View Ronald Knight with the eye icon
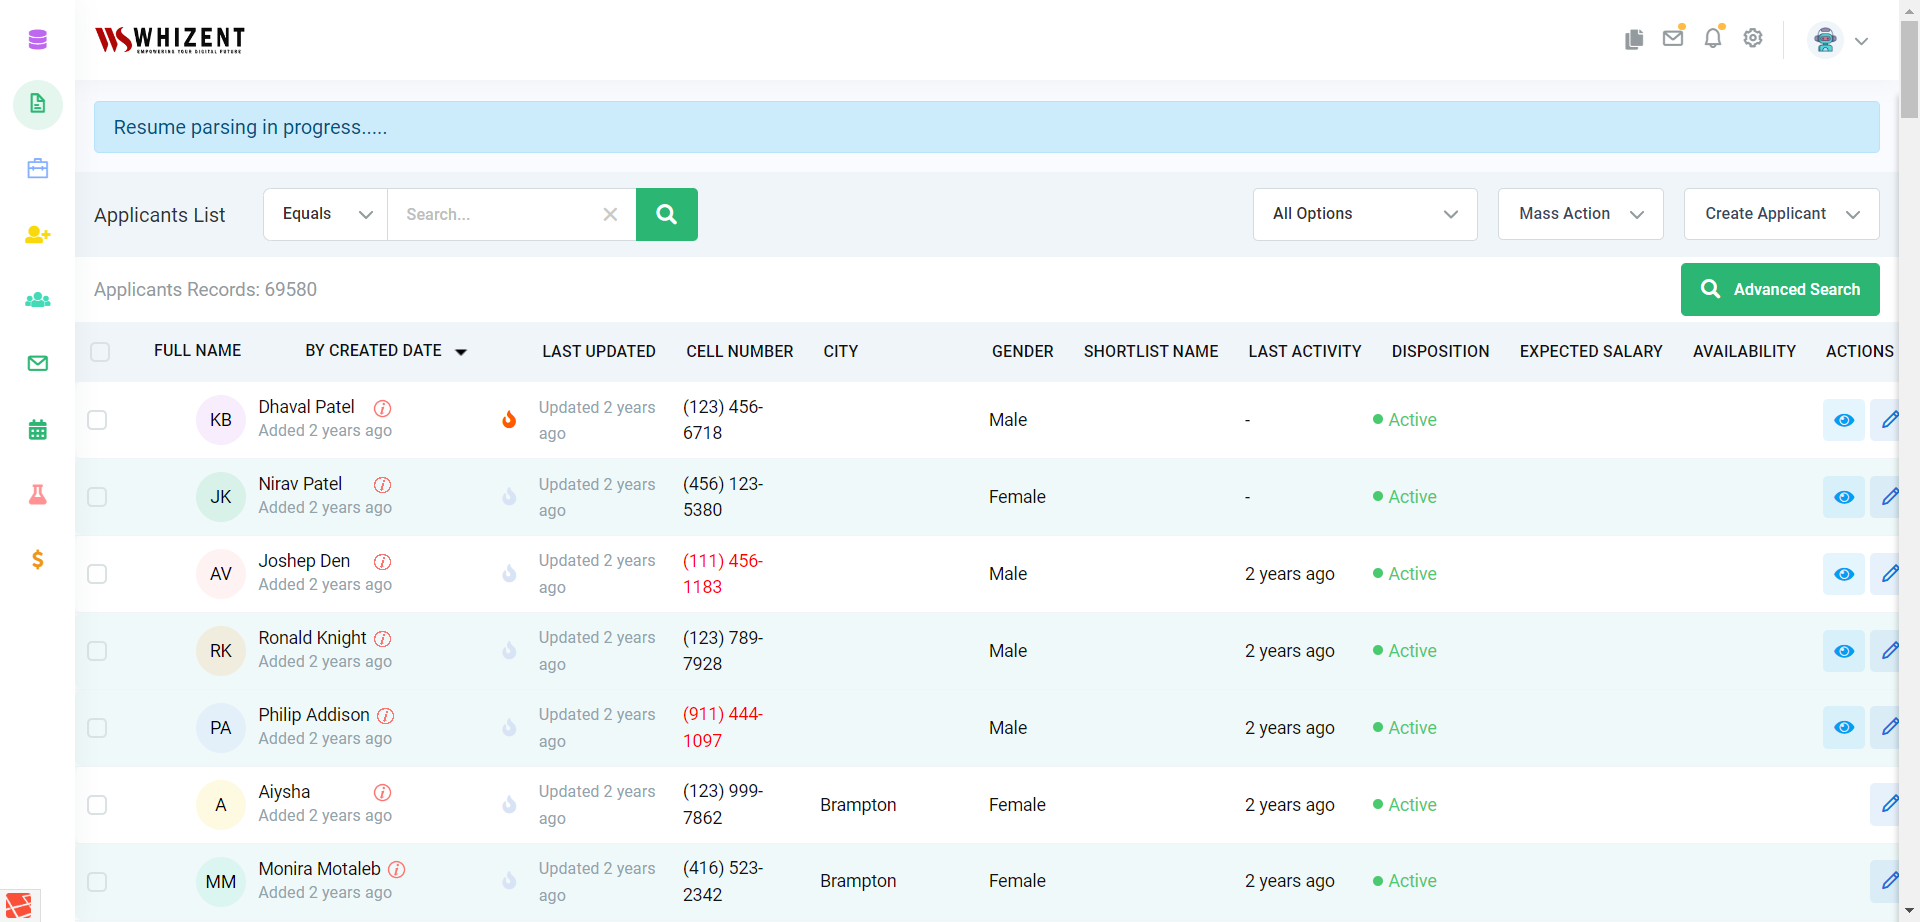 click(x=1844, y=651)
